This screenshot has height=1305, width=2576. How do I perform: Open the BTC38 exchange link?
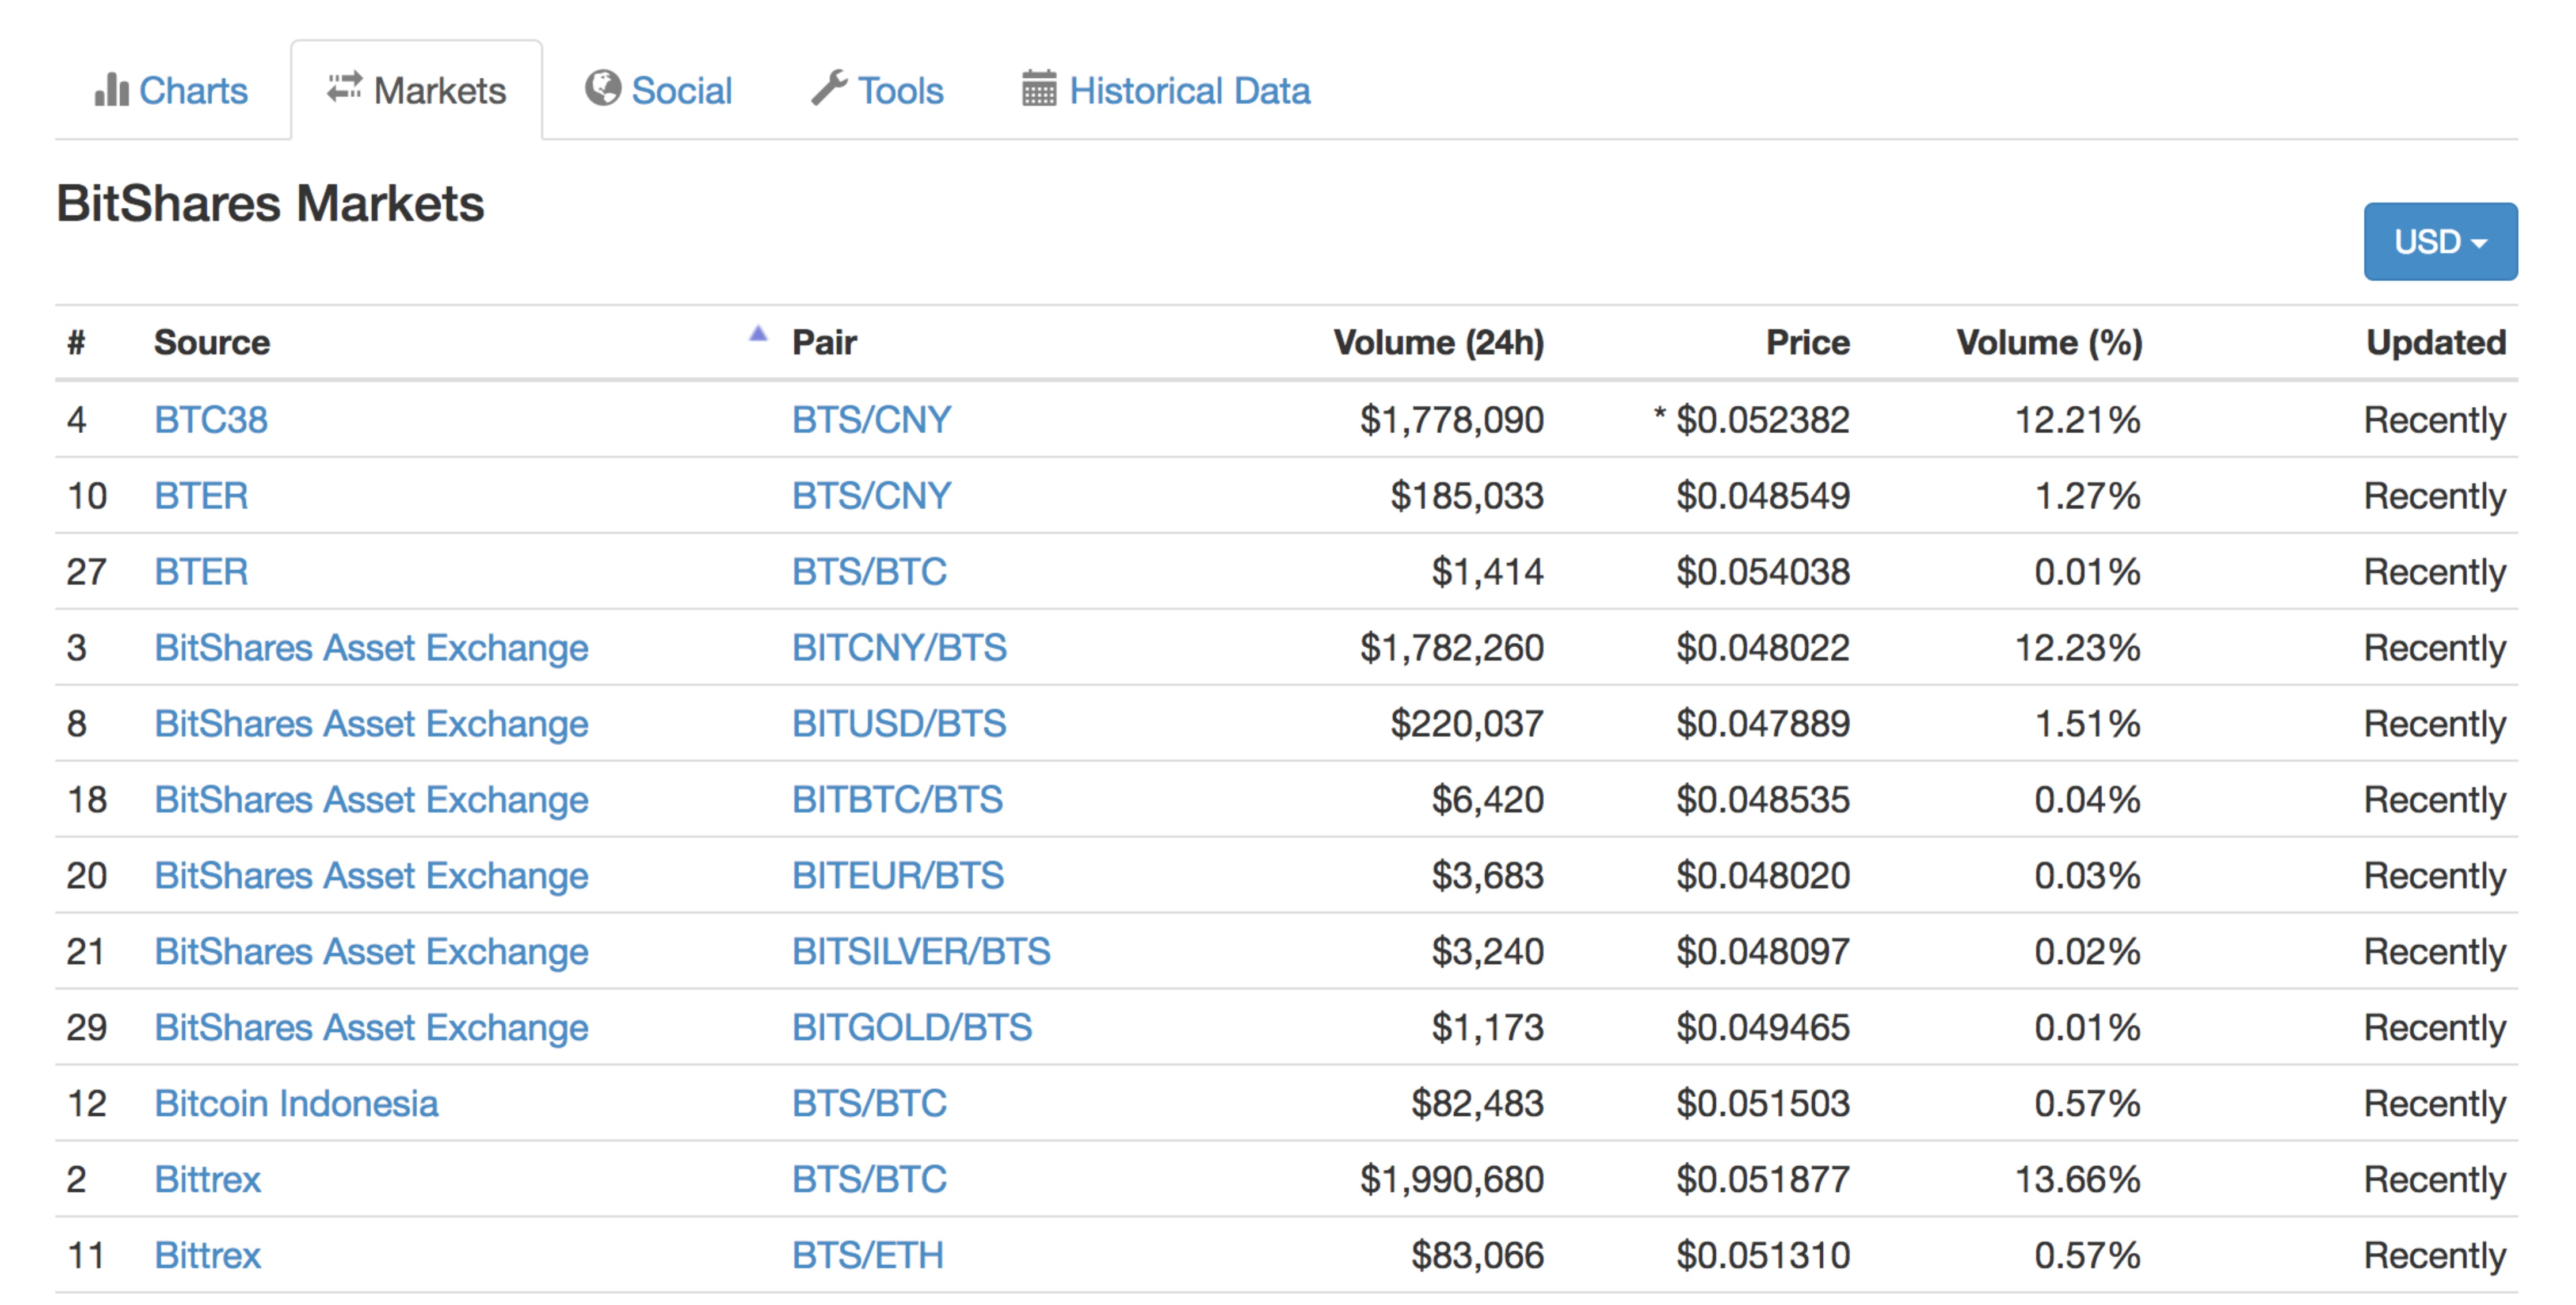[211, 420]
